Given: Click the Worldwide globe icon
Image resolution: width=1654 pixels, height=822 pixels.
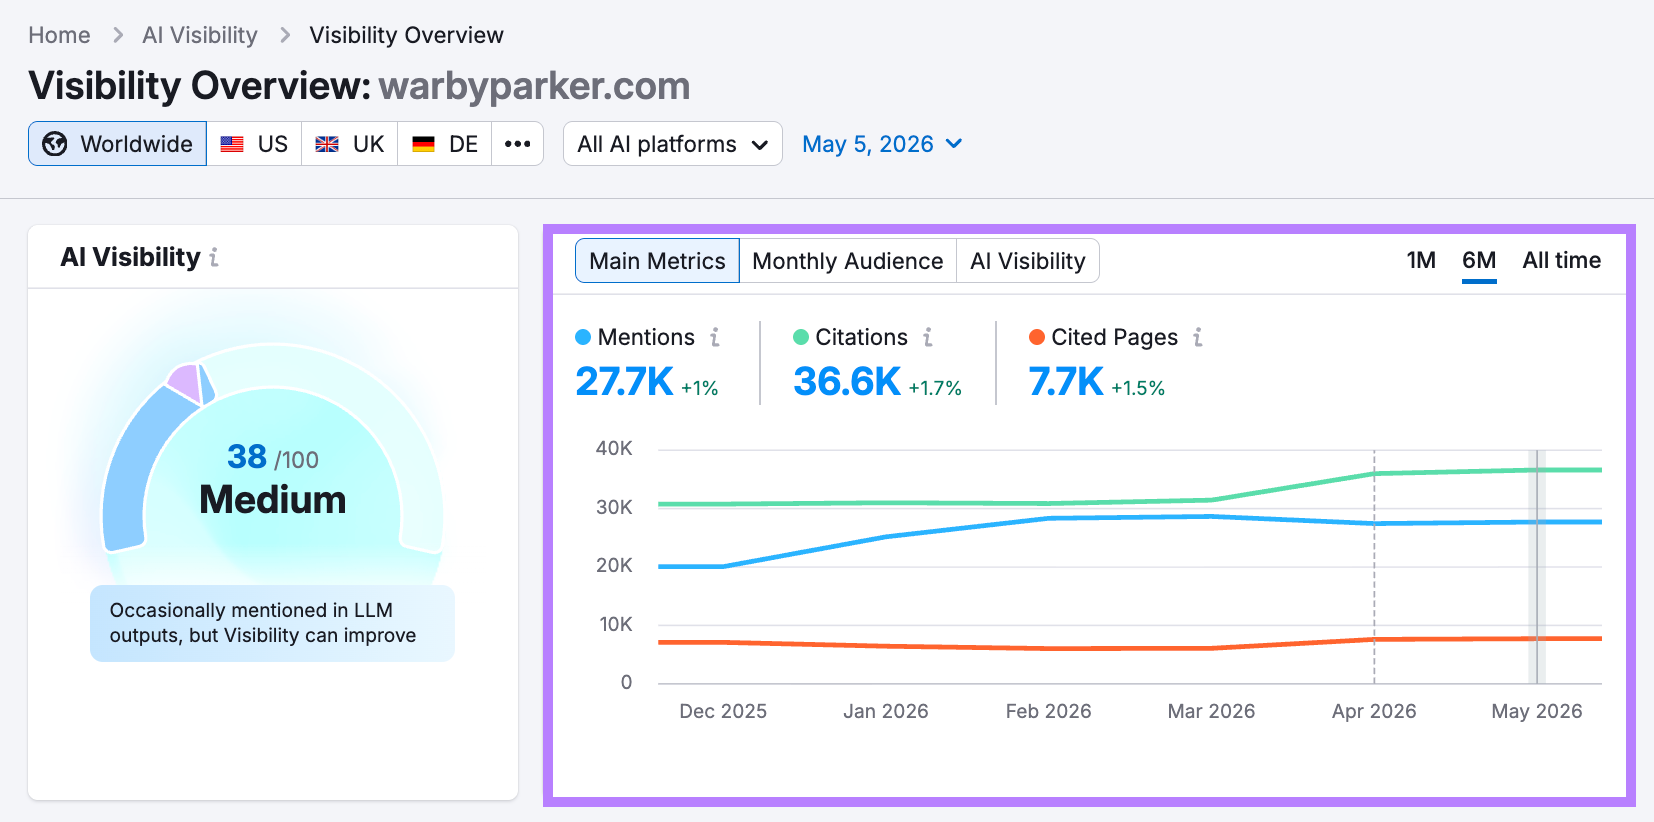Looking at the screenshot, I should click(55, 144).
